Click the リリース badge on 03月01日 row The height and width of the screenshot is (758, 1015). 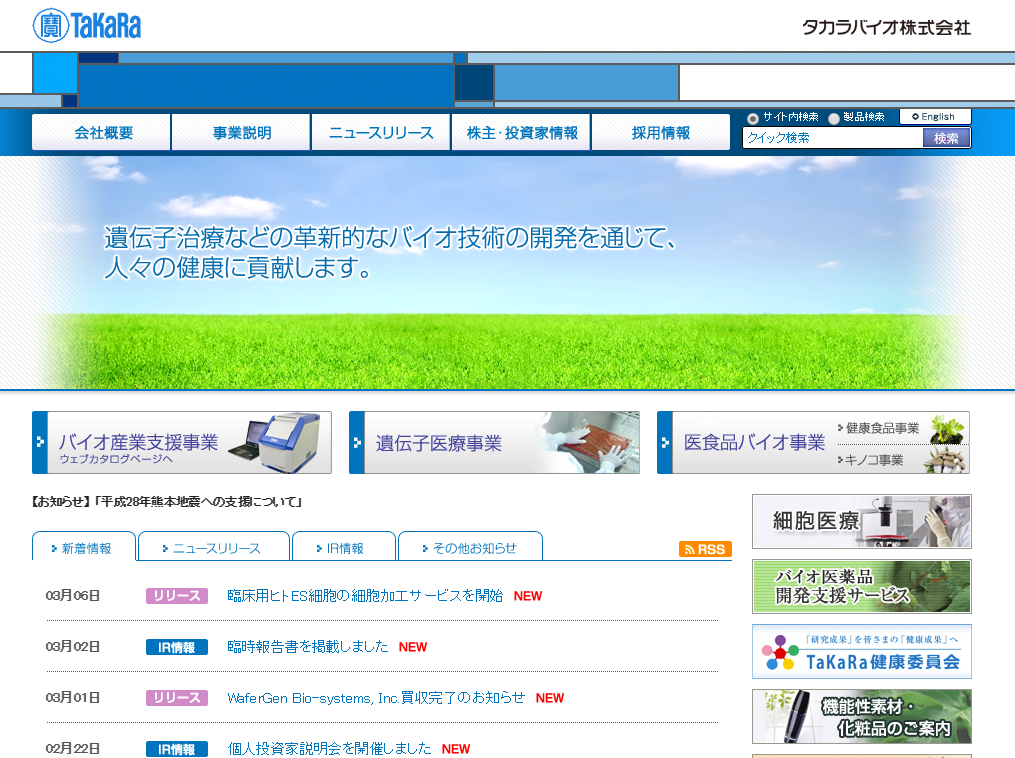177,698
